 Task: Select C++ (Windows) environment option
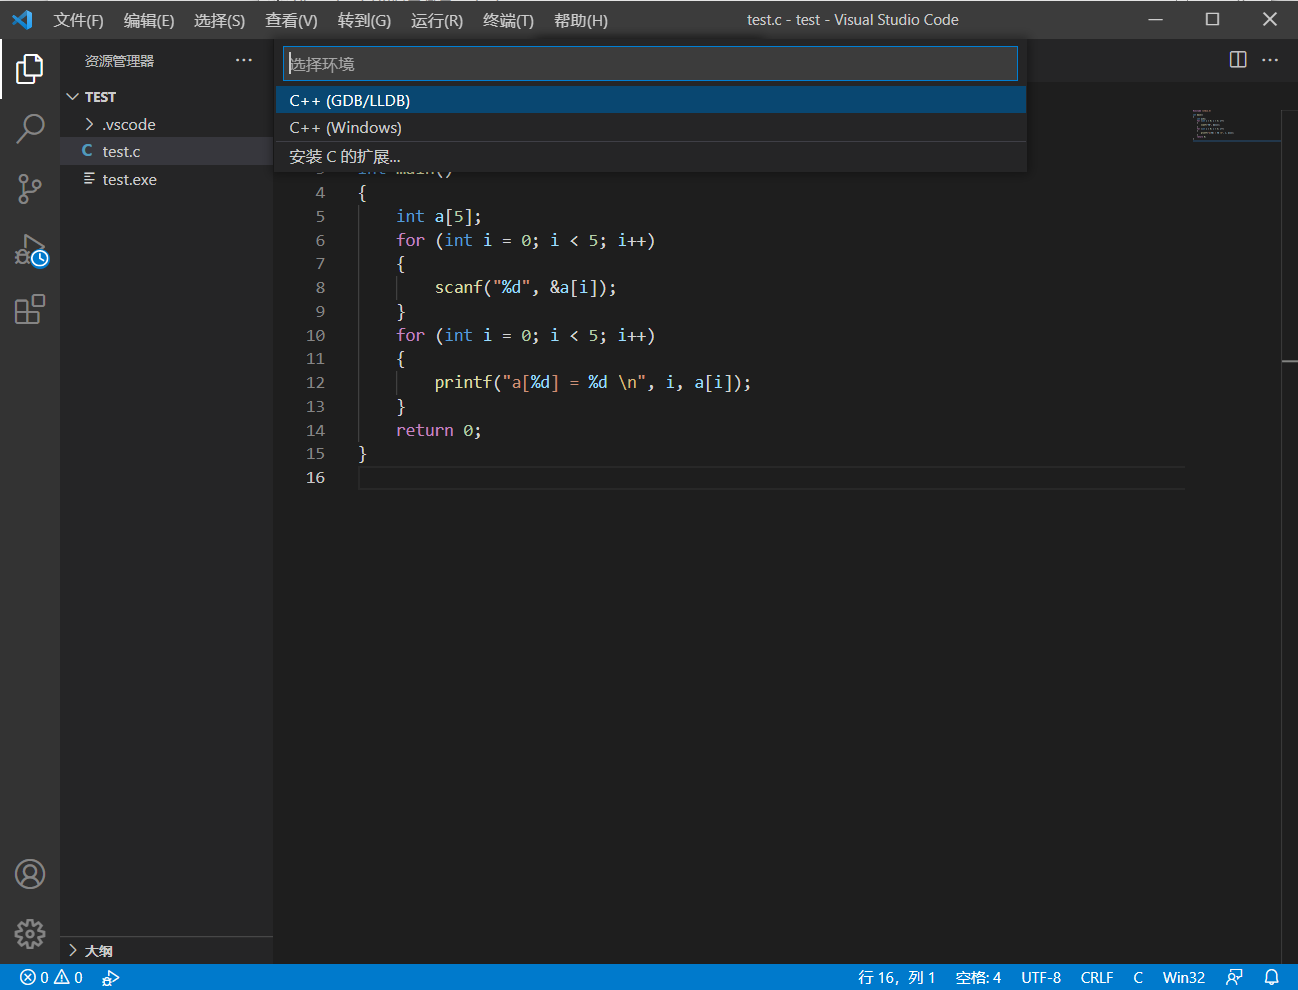(651, 128)
